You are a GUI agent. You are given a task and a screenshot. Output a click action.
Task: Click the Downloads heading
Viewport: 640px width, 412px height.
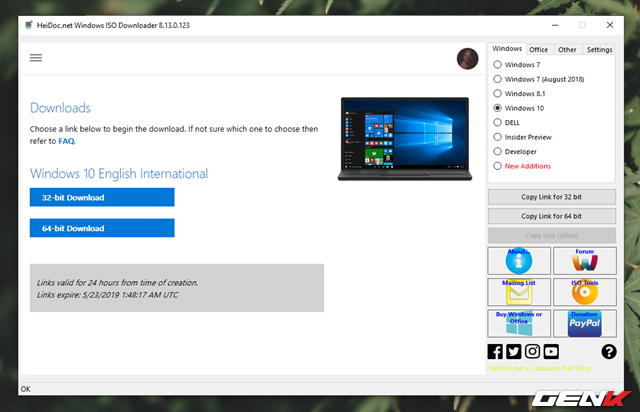click(x=60, y=108)
